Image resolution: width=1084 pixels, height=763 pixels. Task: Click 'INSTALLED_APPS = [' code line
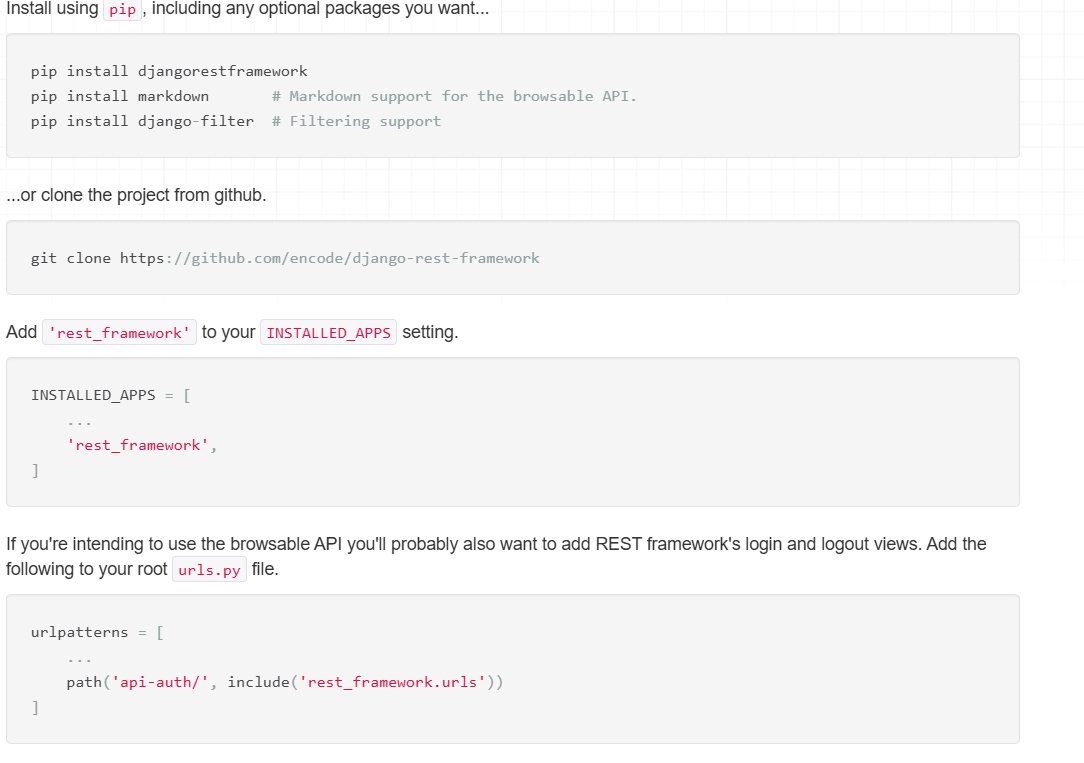click(111, 395)
